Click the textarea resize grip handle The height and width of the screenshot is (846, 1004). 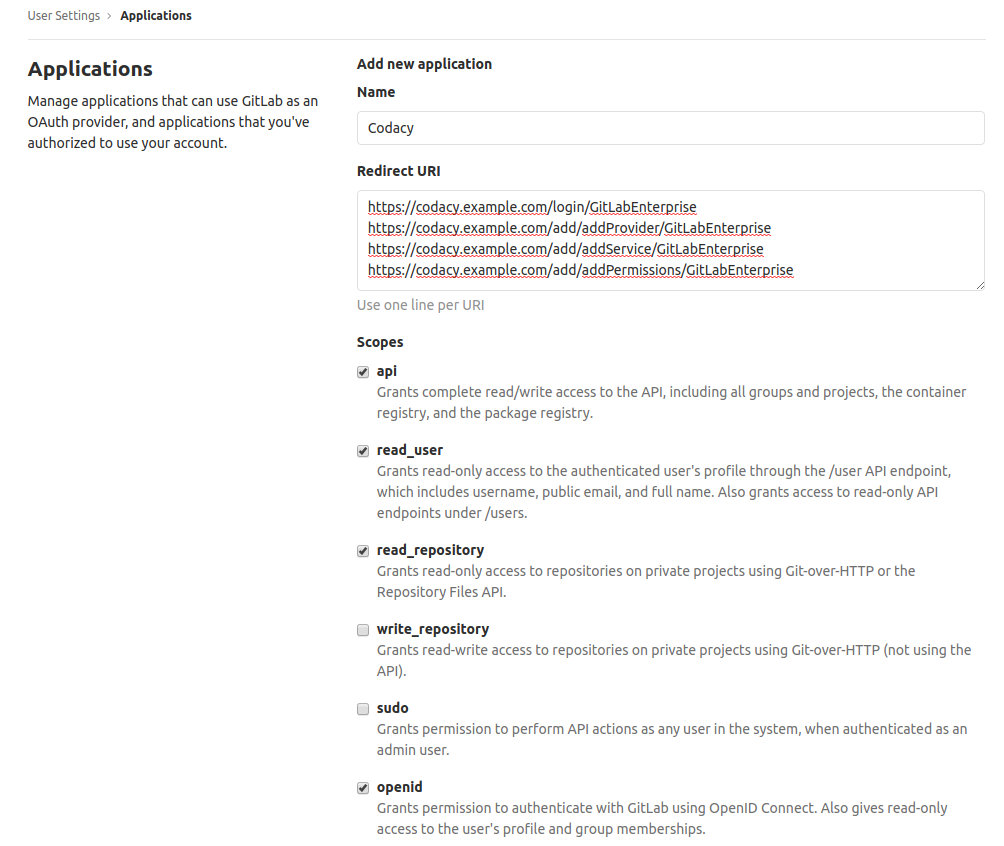tap(979, 284)
